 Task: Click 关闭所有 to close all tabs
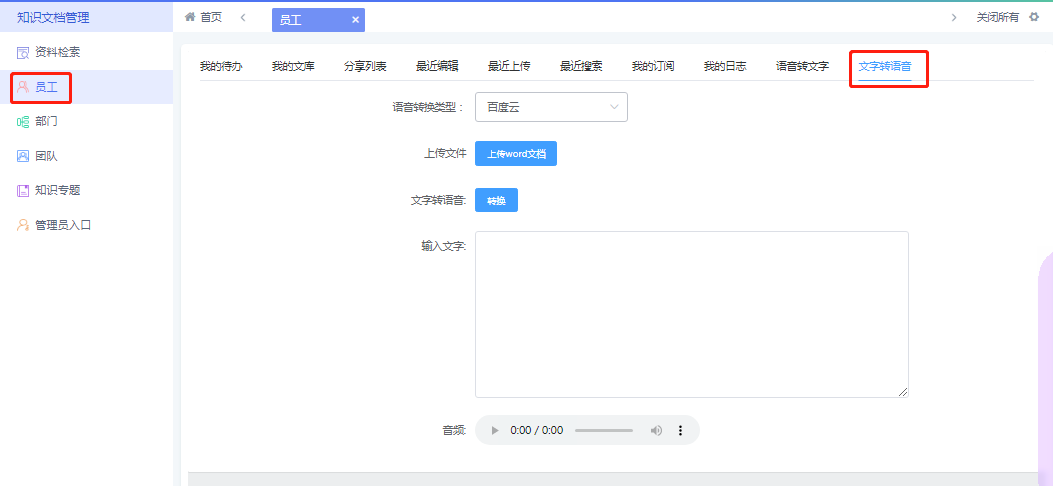997,17
